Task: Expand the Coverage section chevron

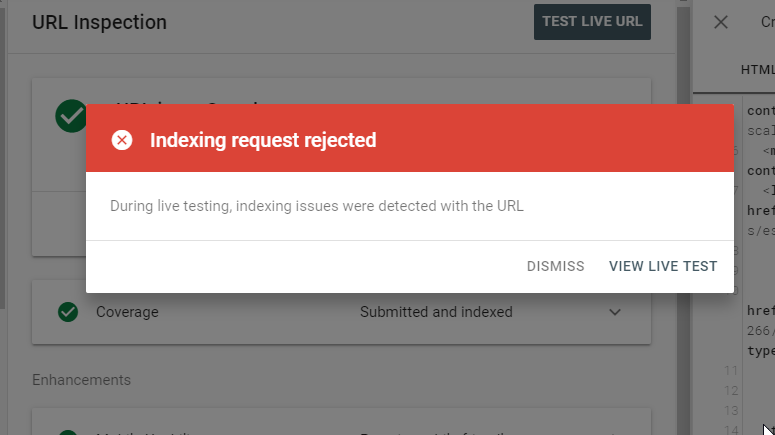Action: click(x=615, y=312)
